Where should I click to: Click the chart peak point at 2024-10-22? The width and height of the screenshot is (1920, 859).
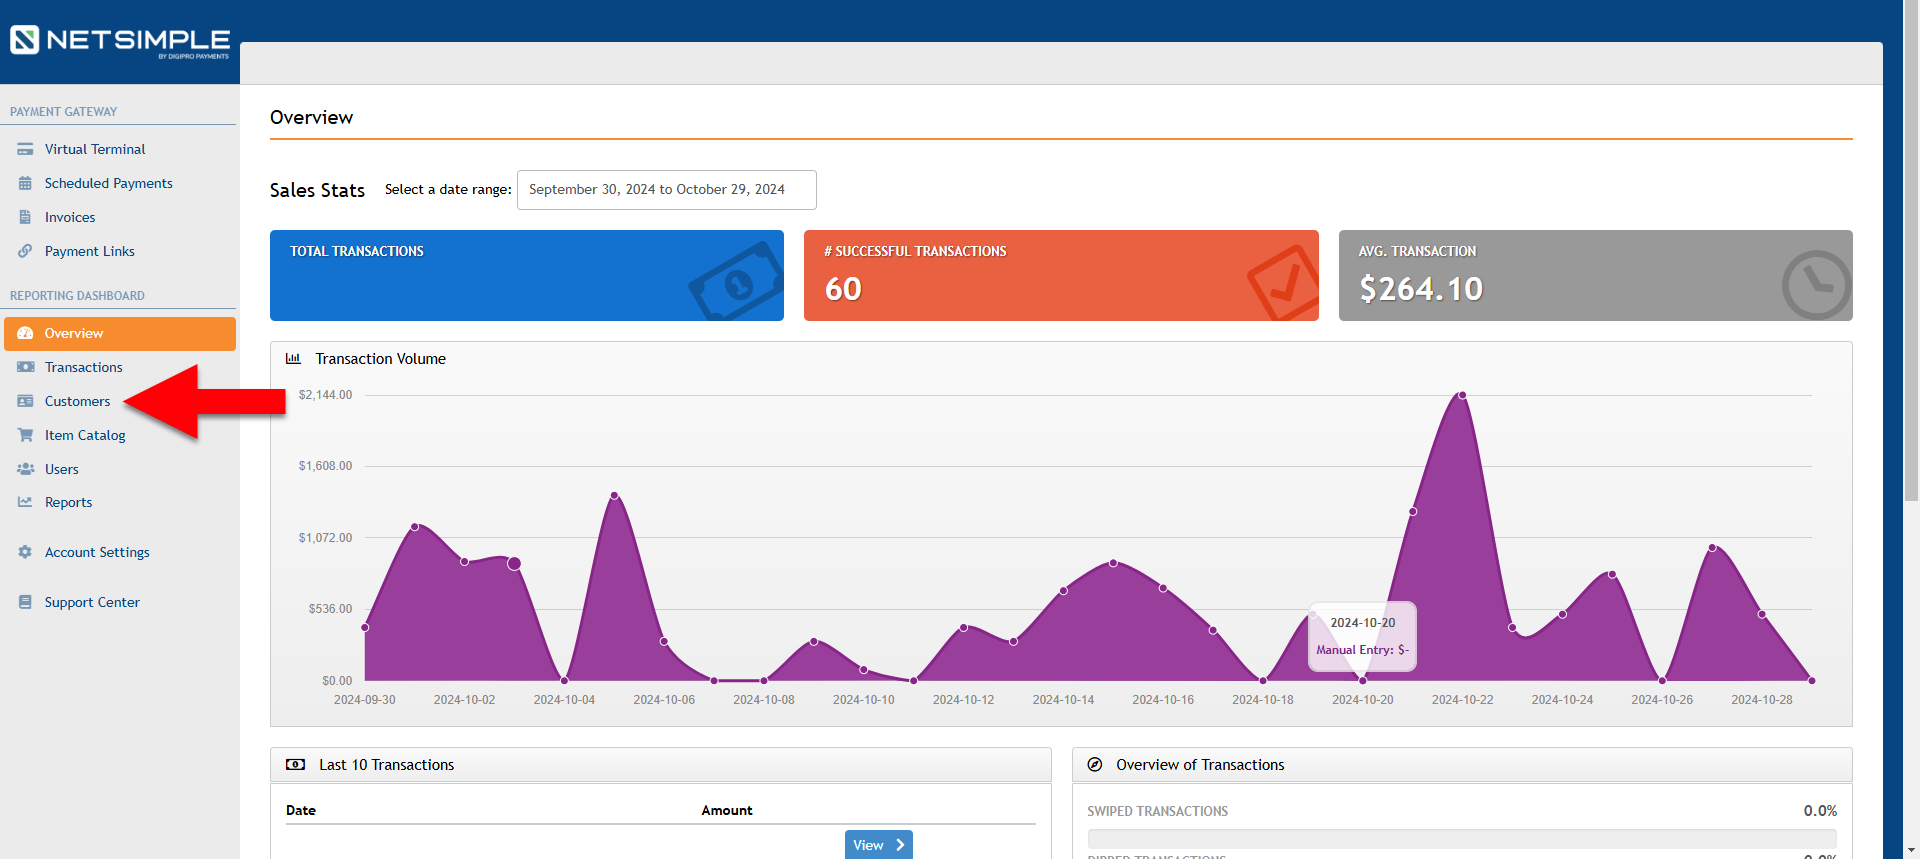[x=1462, y=395]
